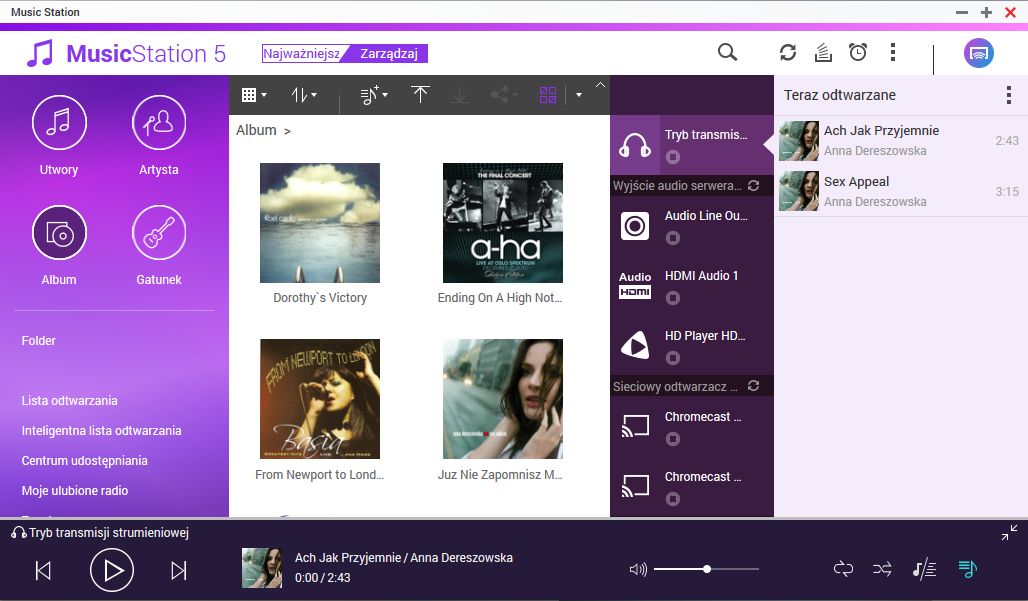Toggle shuffle playback mode

(x=882, y=569)
